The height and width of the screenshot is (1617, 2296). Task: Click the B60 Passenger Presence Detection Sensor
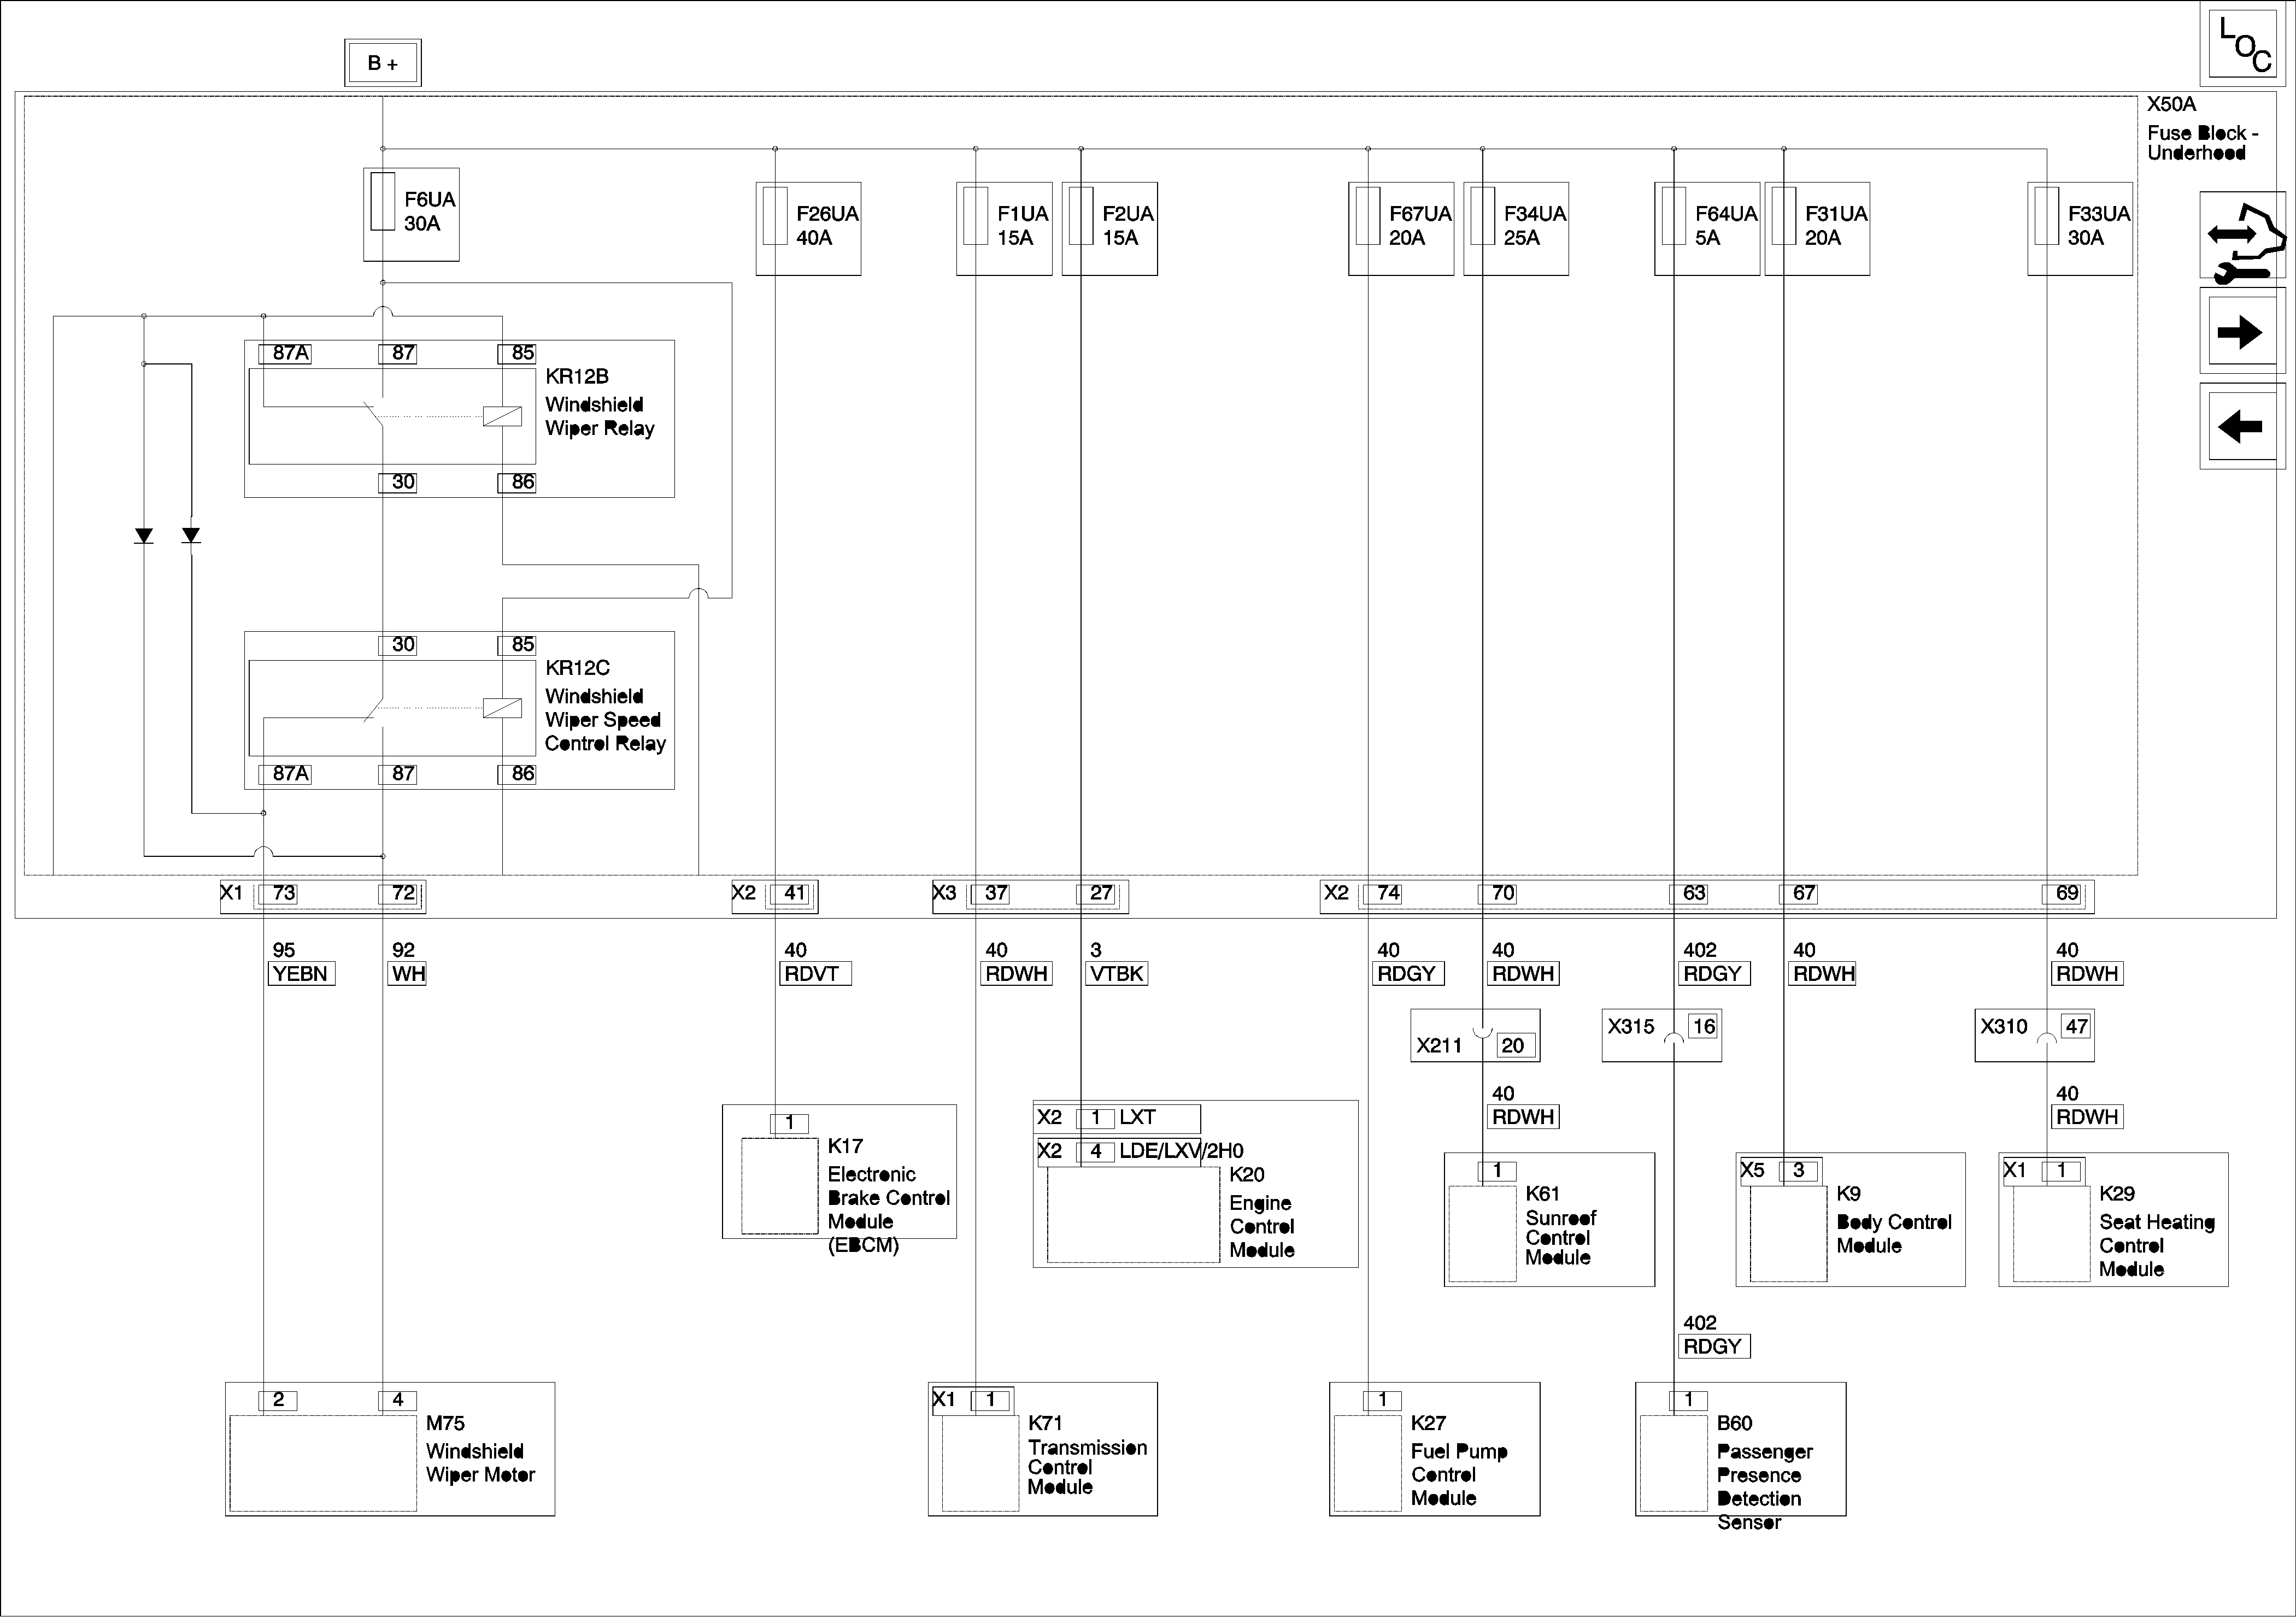(x=1740, y=1449)
